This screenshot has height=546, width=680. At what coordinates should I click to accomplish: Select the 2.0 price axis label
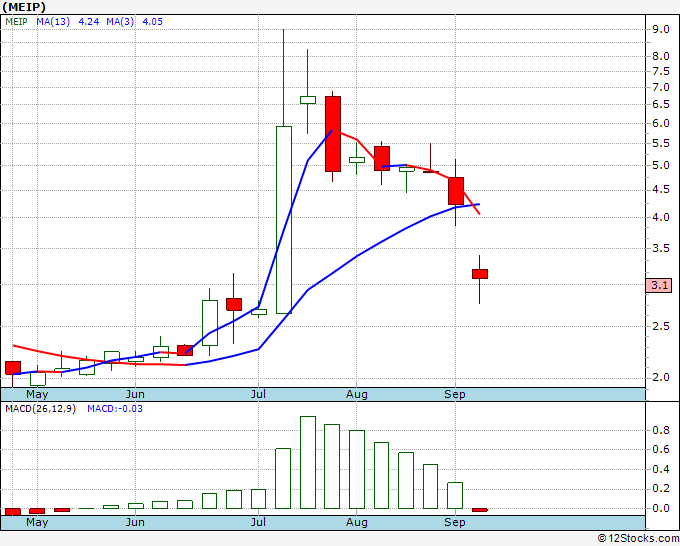(661, 377)
